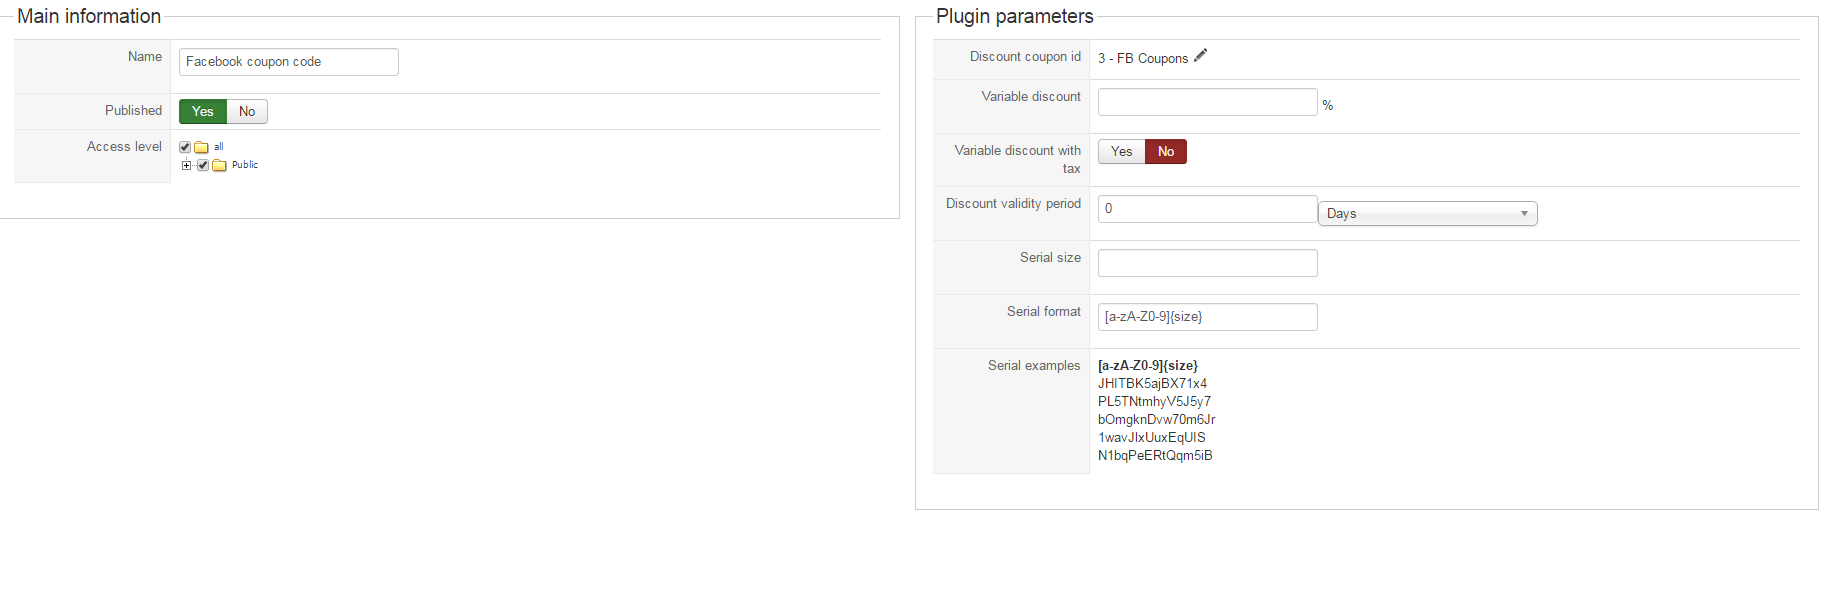Click into the Serial size field
1826x606 pixels.
coord(1207,263)
